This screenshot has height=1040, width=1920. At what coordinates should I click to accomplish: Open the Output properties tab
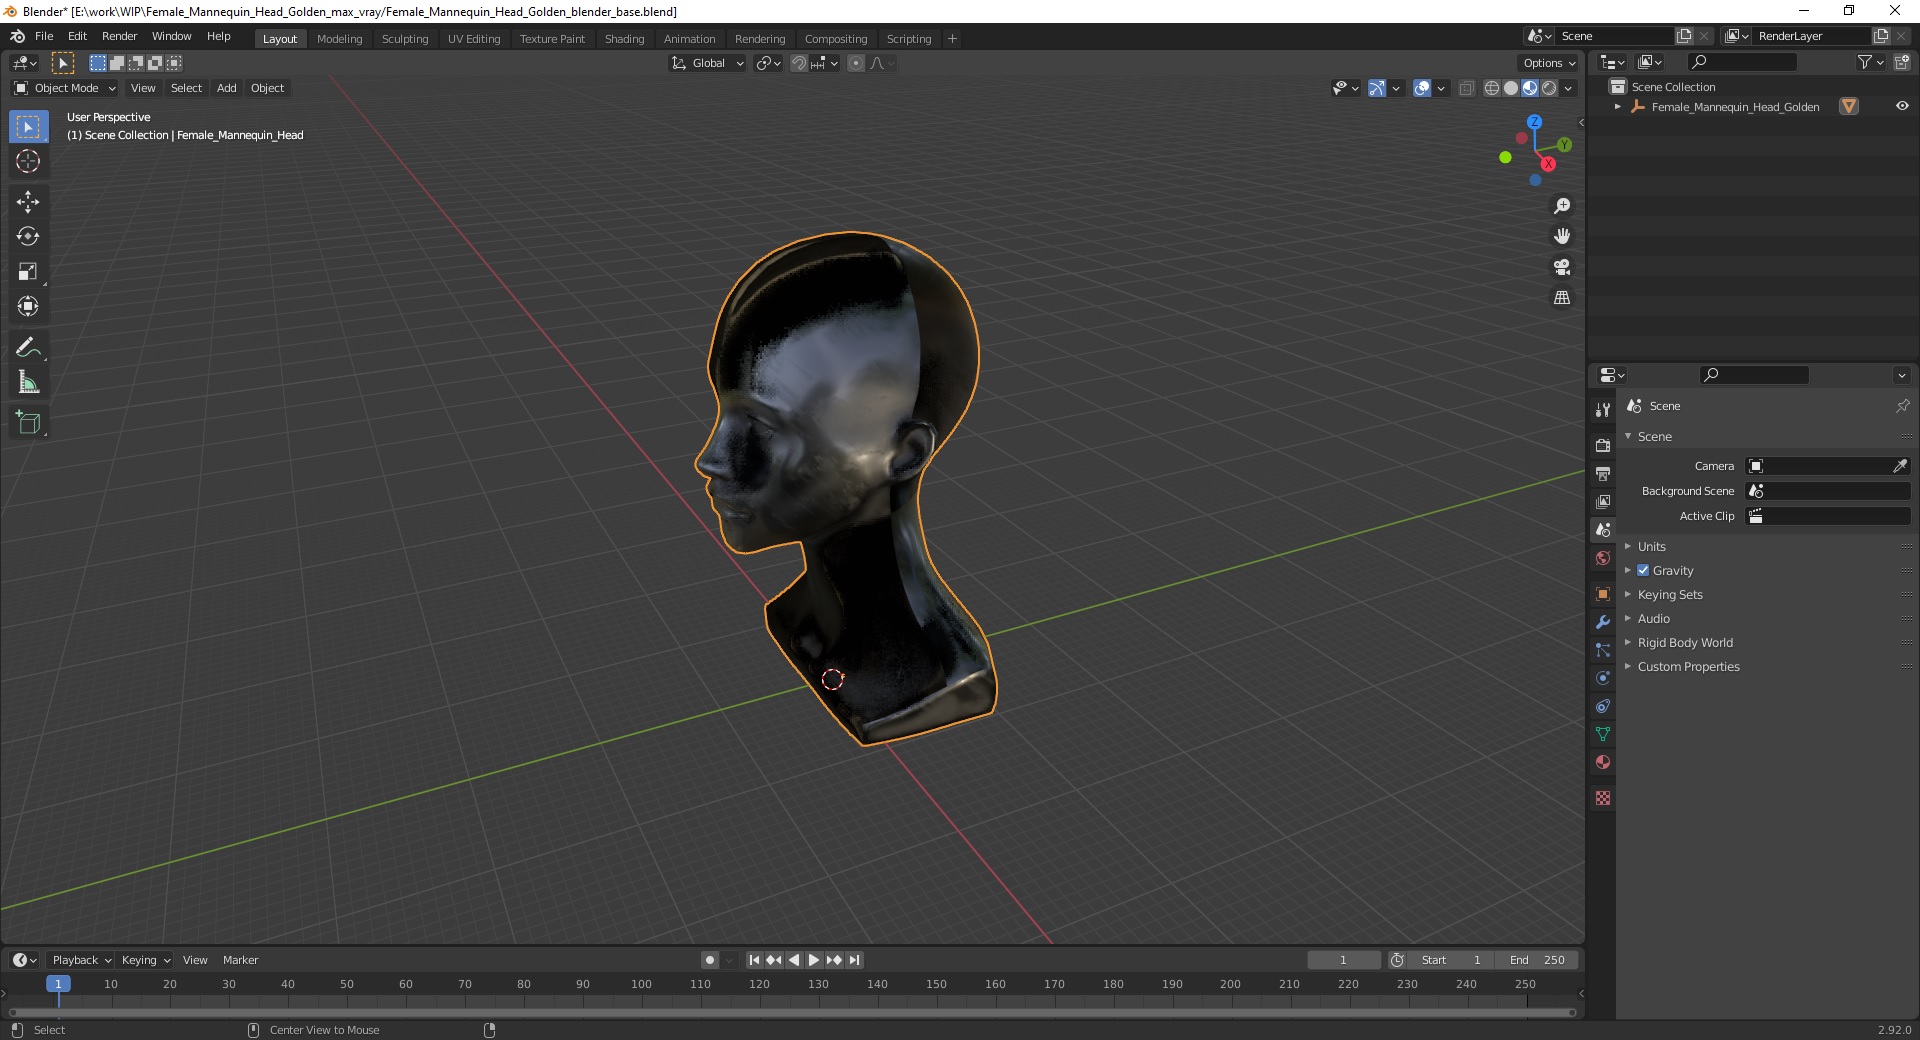click(1603, 473)
